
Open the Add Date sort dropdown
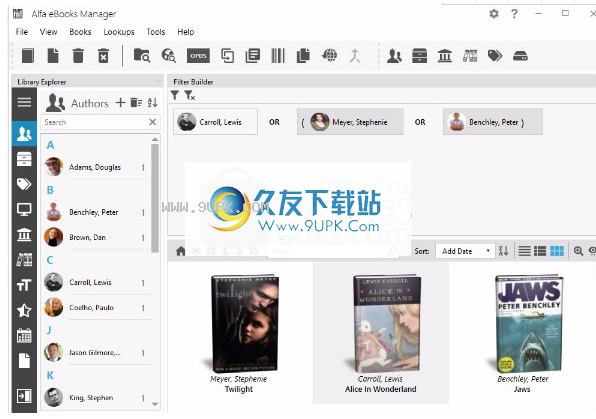(465, 251)
